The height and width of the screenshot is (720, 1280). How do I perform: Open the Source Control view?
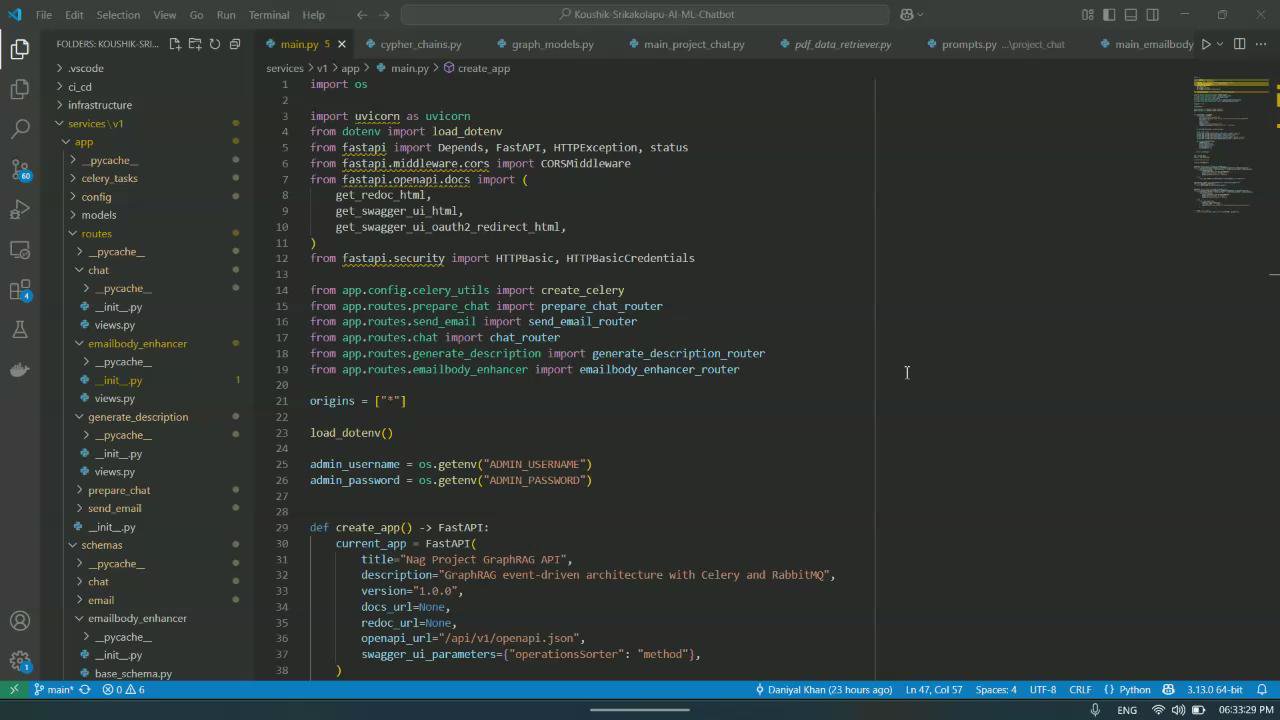point(20,169)
